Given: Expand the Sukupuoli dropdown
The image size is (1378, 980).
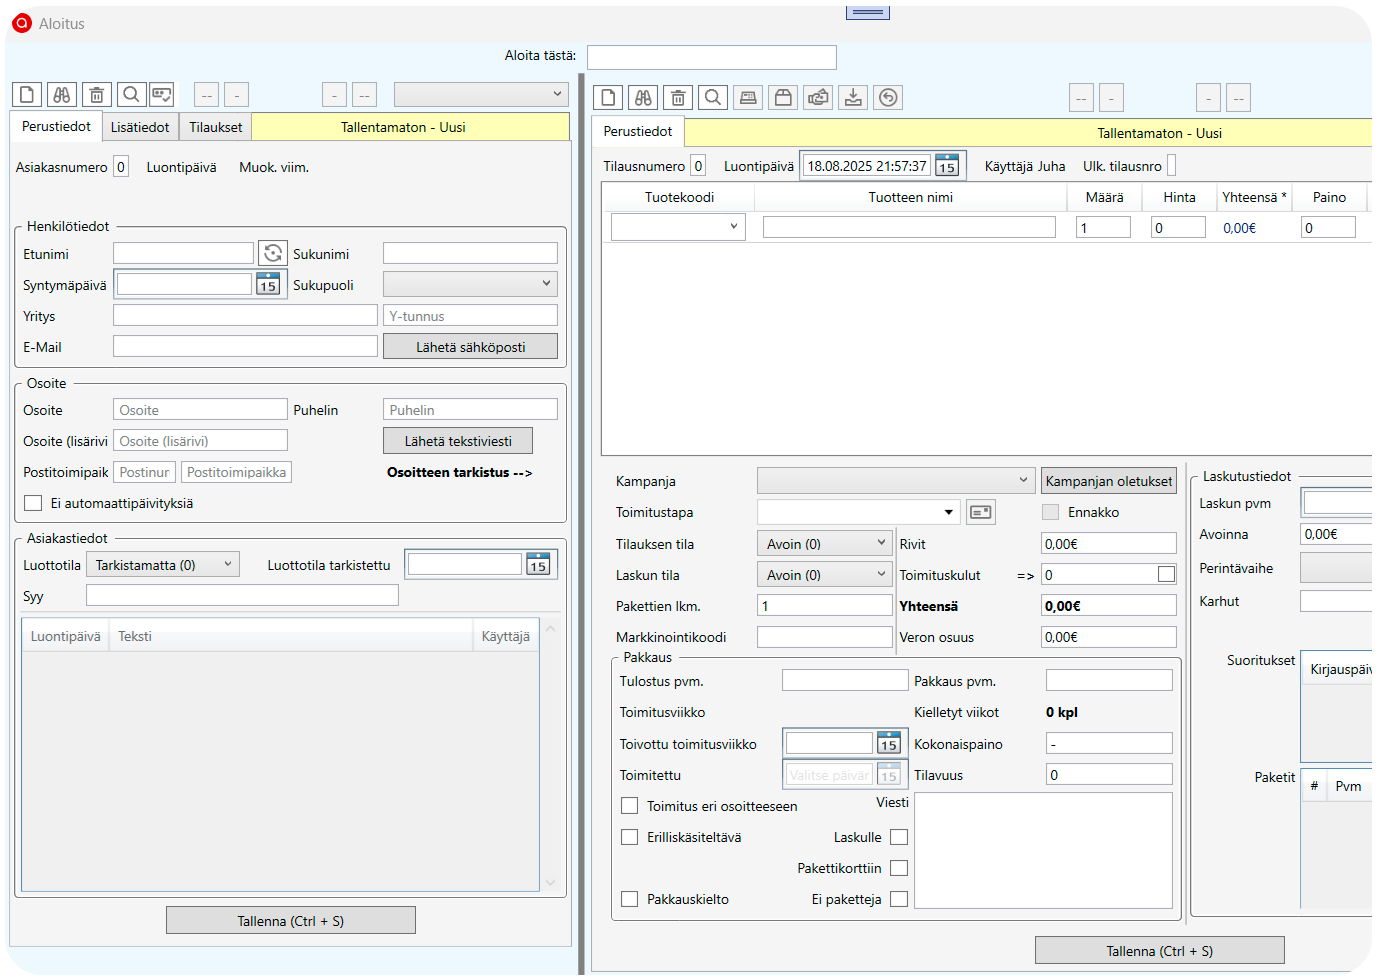Looking at the screenshot, I should tap(470, 285).
